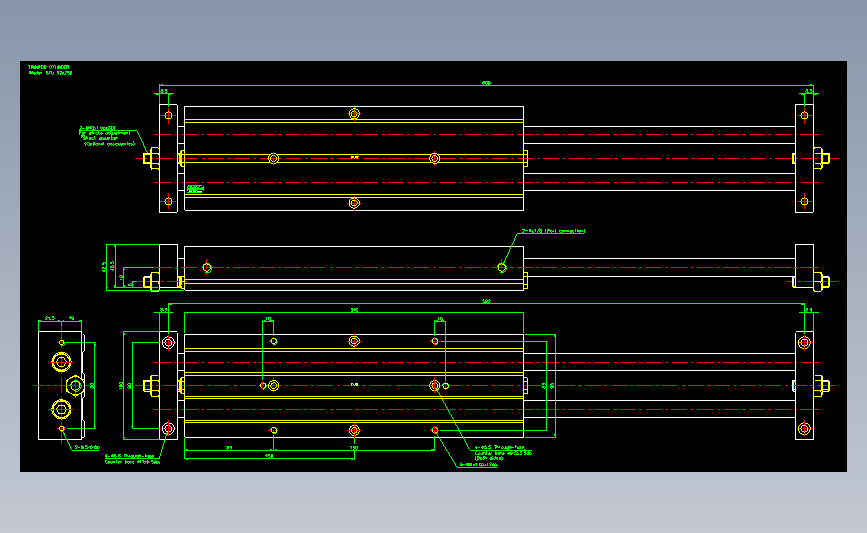Click the port hole marked by the leader in the middle view

(502, 268)
